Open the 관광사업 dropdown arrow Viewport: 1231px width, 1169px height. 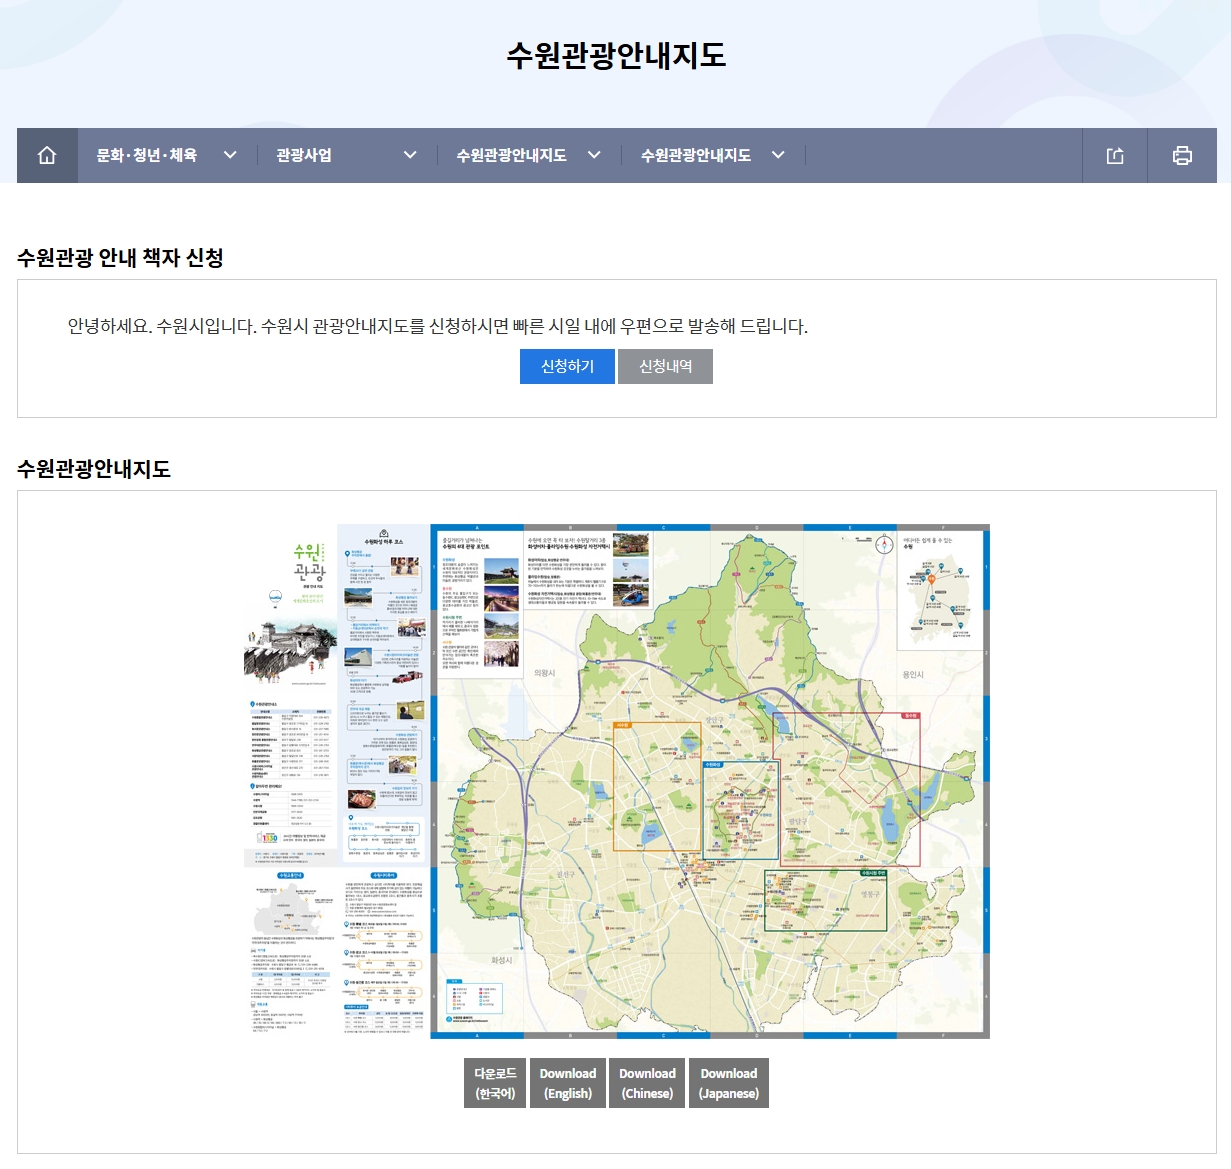[409, 155]
